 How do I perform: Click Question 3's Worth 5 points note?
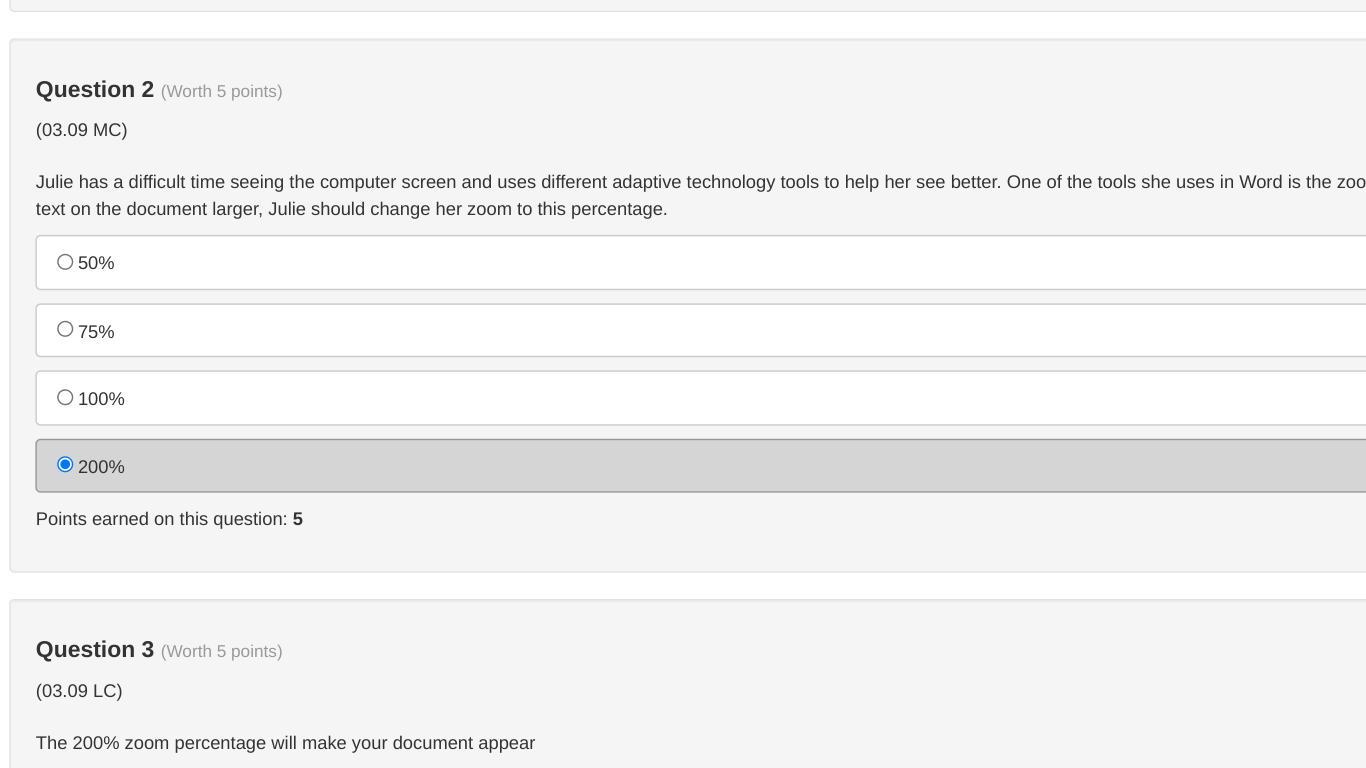coord(221,651)
